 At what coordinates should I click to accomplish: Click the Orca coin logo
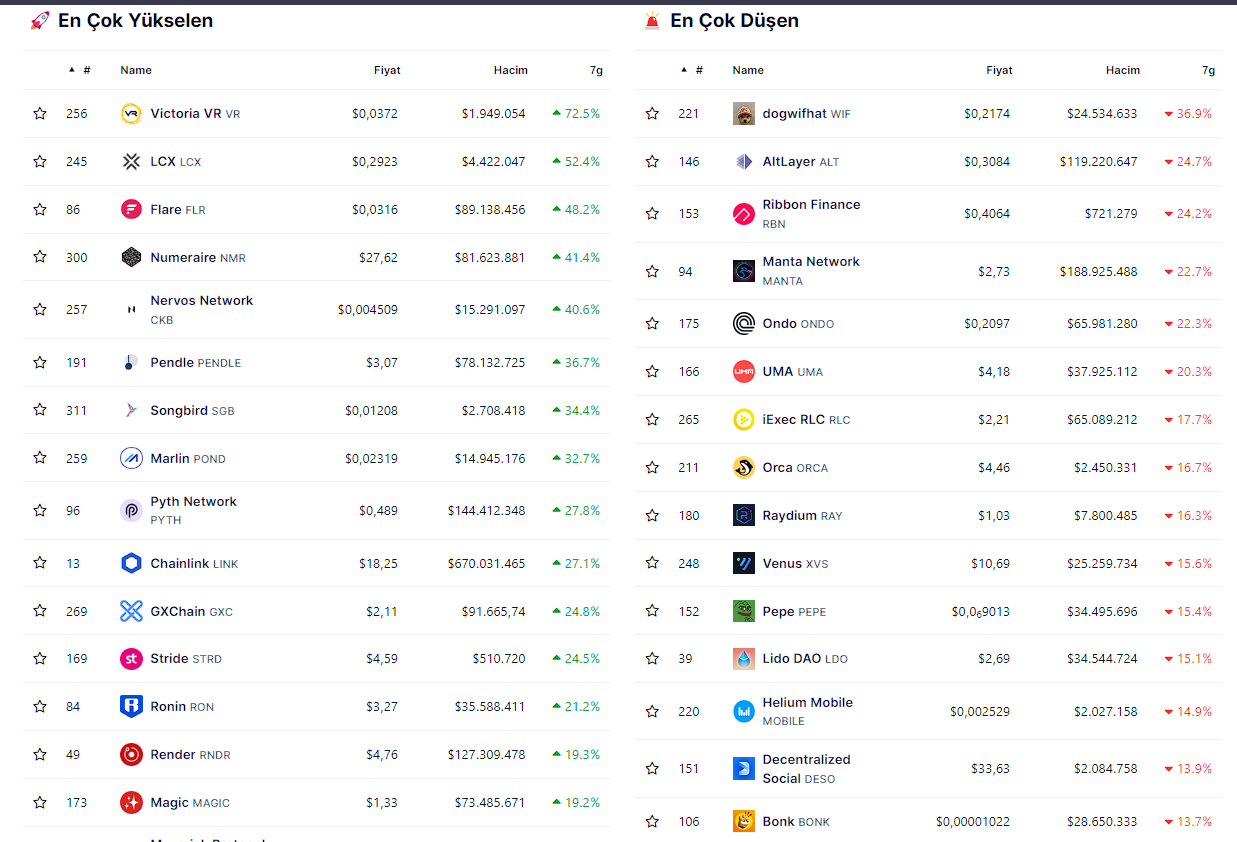pyautogui.click(x=743, y=468)
